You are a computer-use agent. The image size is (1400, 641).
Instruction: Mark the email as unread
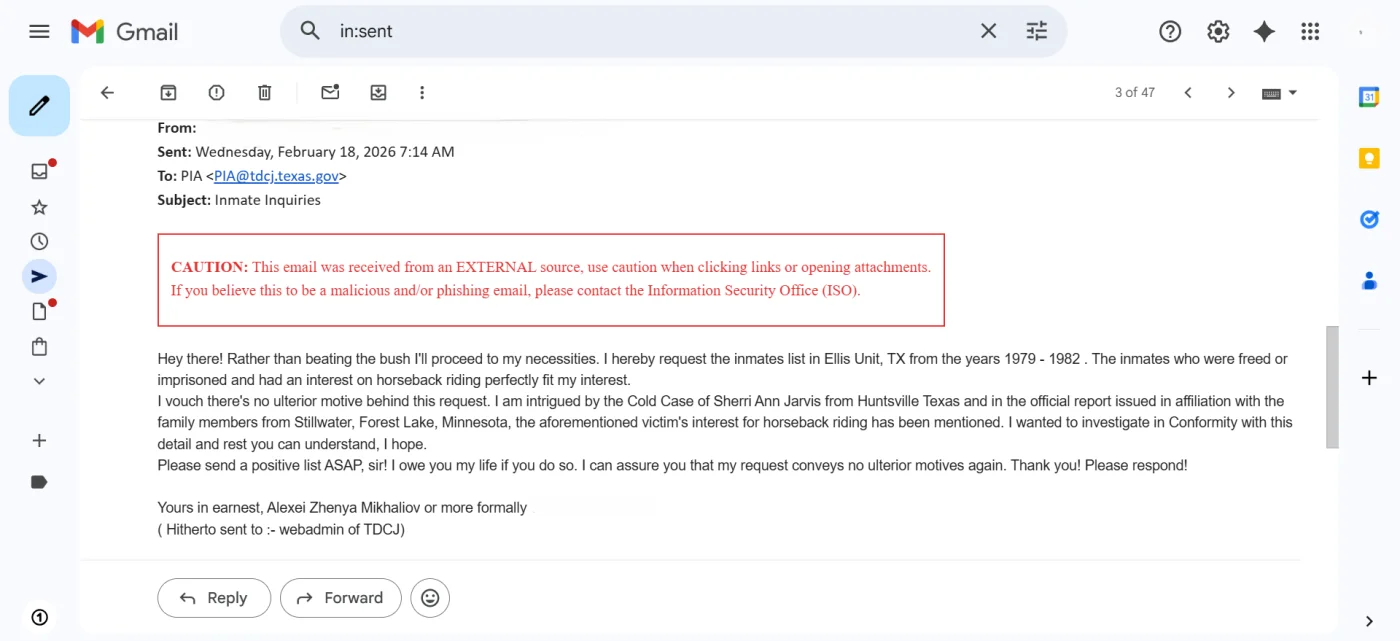[x=330, y=92]
